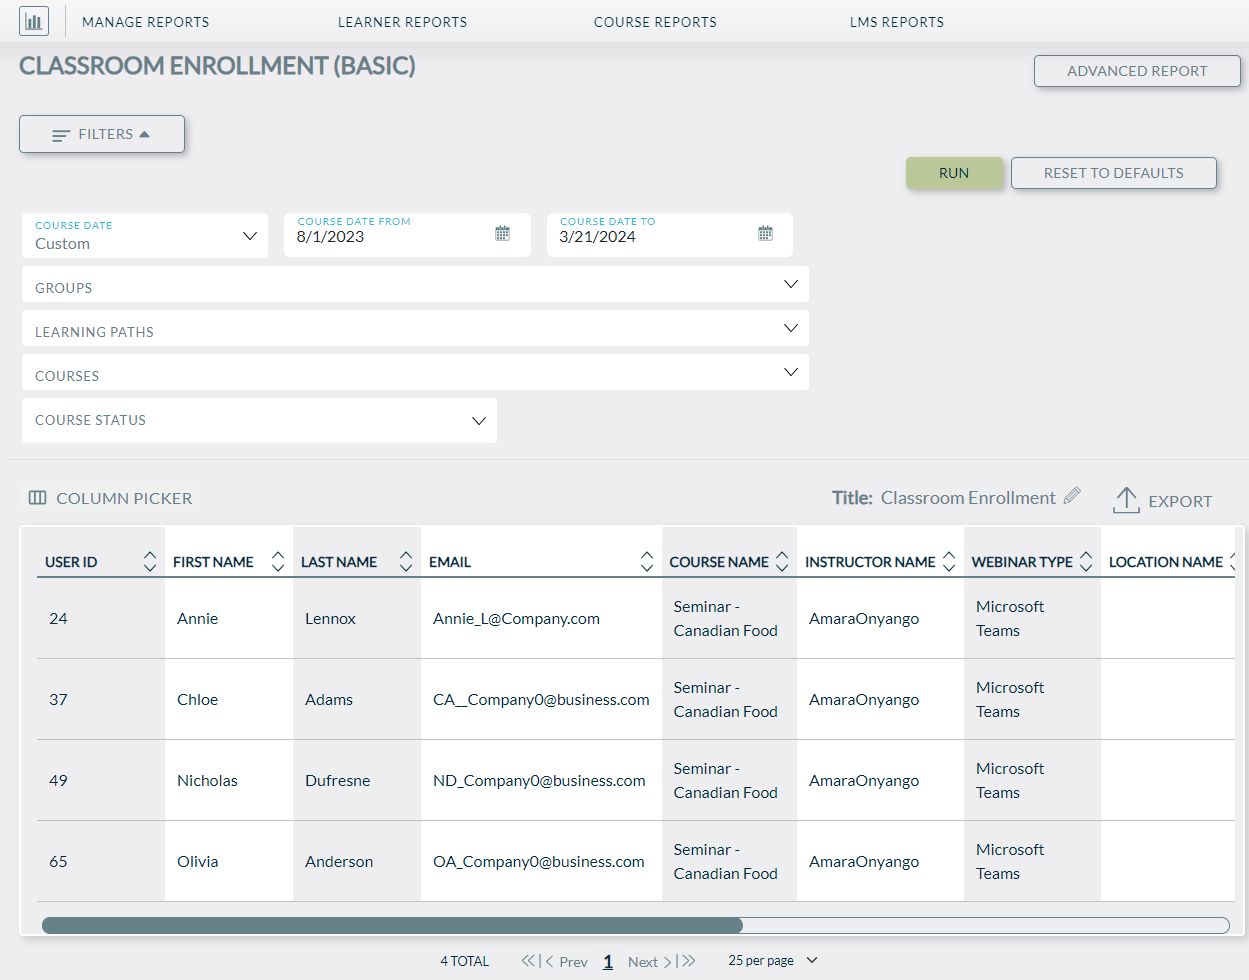Click Reset to Defaults
The height and width of the screenshot is (980, 1249).
point(1113,172)
